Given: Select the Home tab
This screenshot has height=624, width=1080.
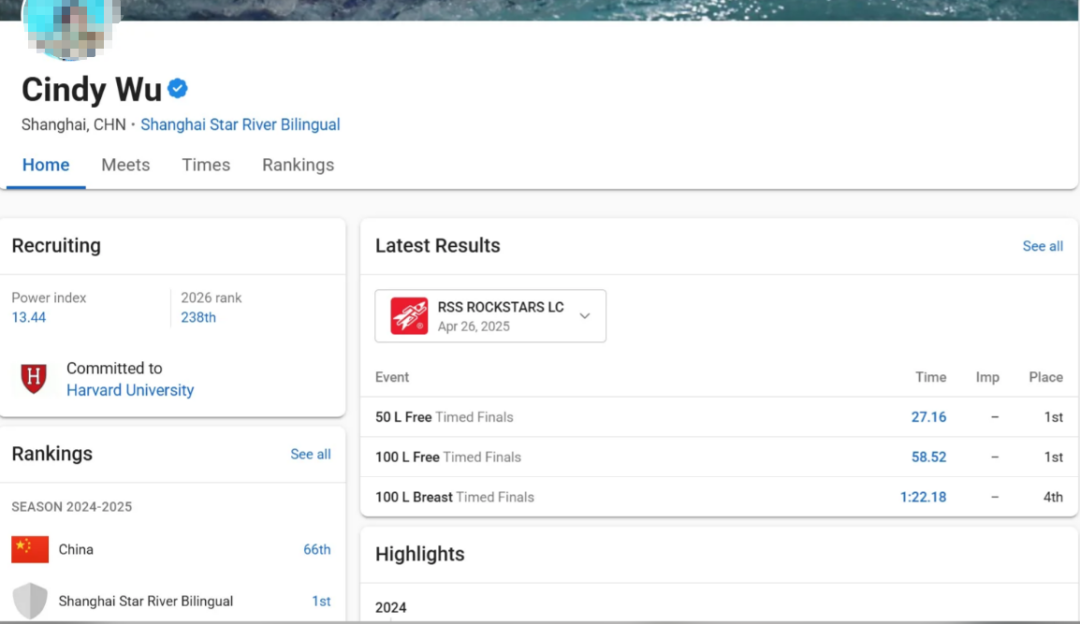Looking at the screenshot, I should [46, 165].
